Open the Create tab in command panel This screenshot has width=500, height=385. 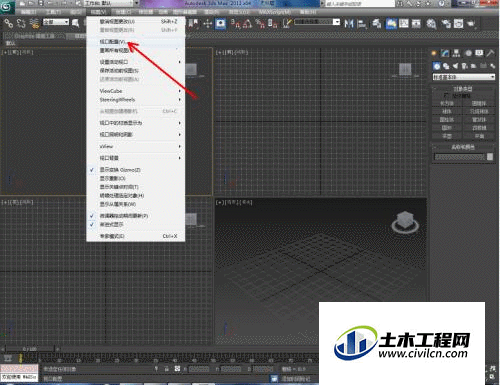[x=434, y=53]
